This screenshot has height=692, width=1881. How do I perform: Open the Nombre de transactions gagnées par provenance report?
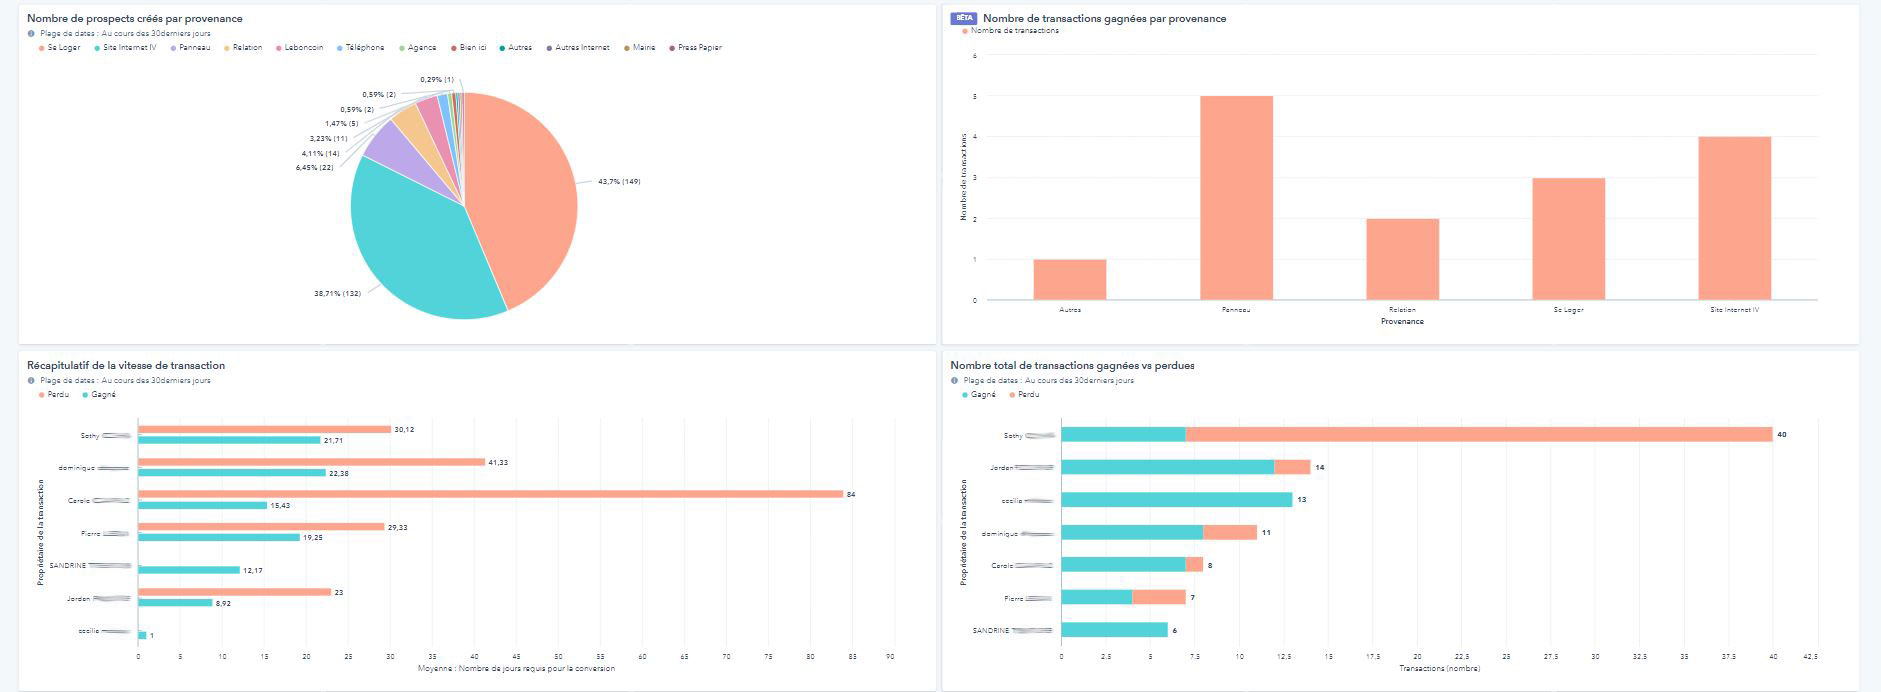tap(1104, 18)
